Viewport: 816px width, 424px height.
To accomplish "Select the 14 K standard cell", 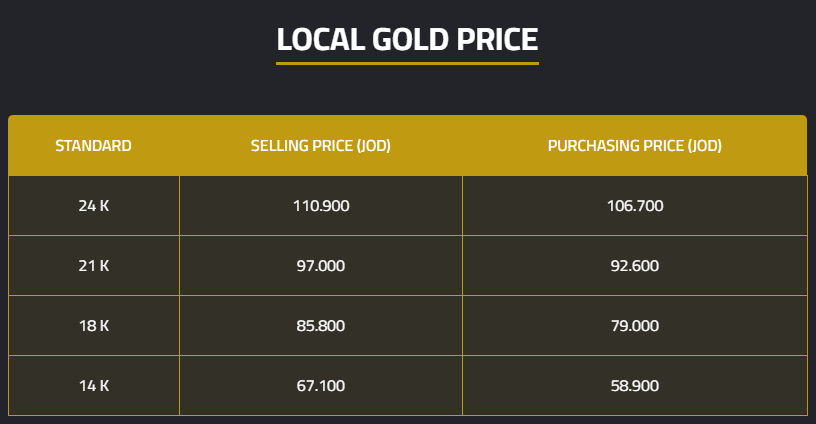I will [x=93, y=385].
